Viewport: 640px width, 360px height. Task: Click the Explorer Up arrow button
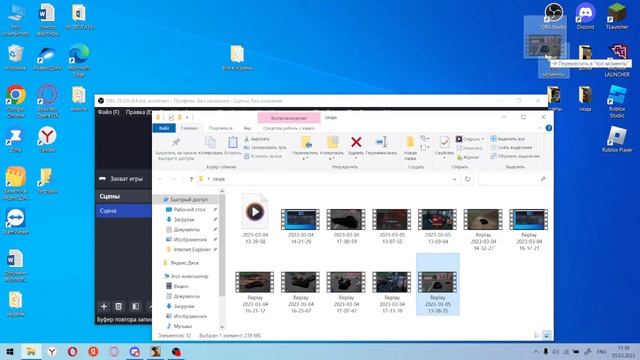tap(191, 179)
